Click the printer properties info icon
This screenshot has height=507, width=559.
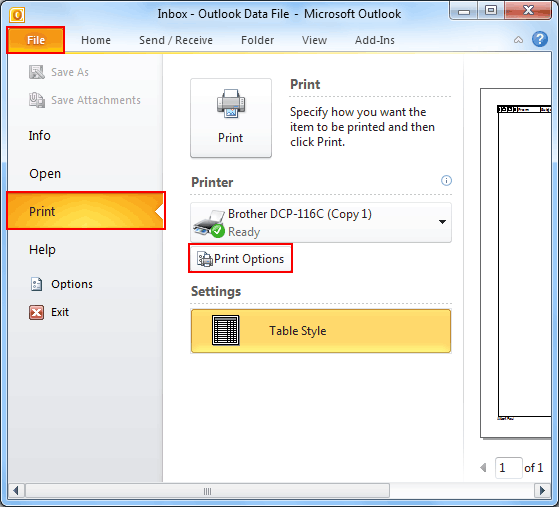446,181
